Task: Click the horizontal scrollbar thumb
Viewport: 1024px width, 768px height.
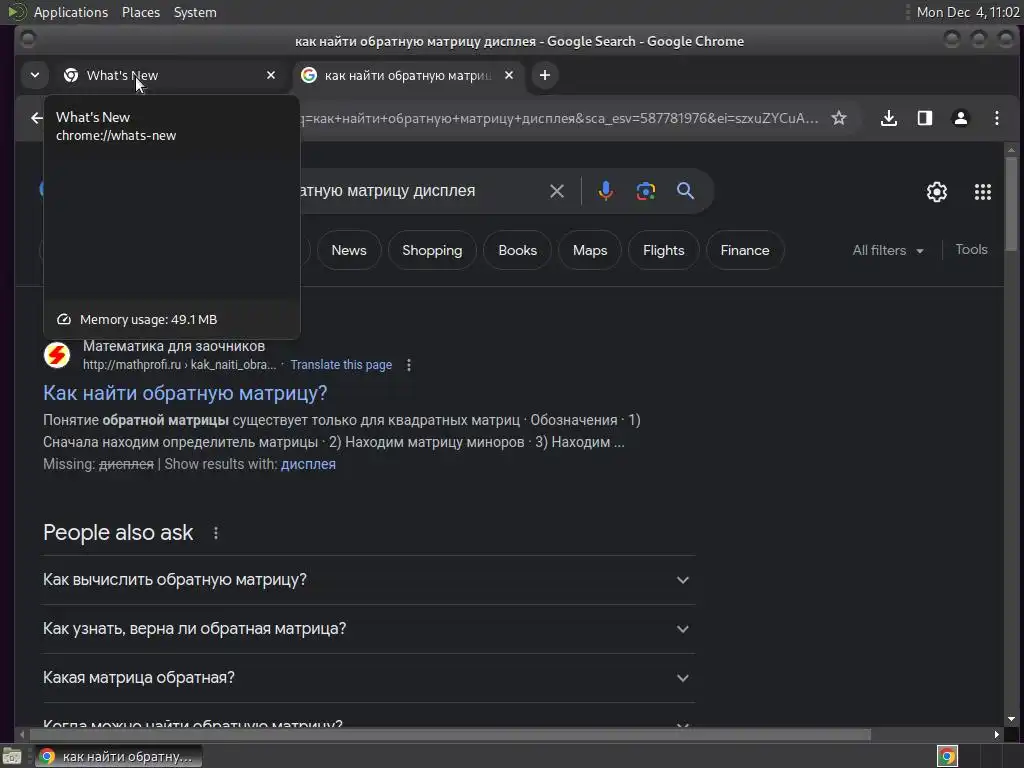Action: pos(450,735)
